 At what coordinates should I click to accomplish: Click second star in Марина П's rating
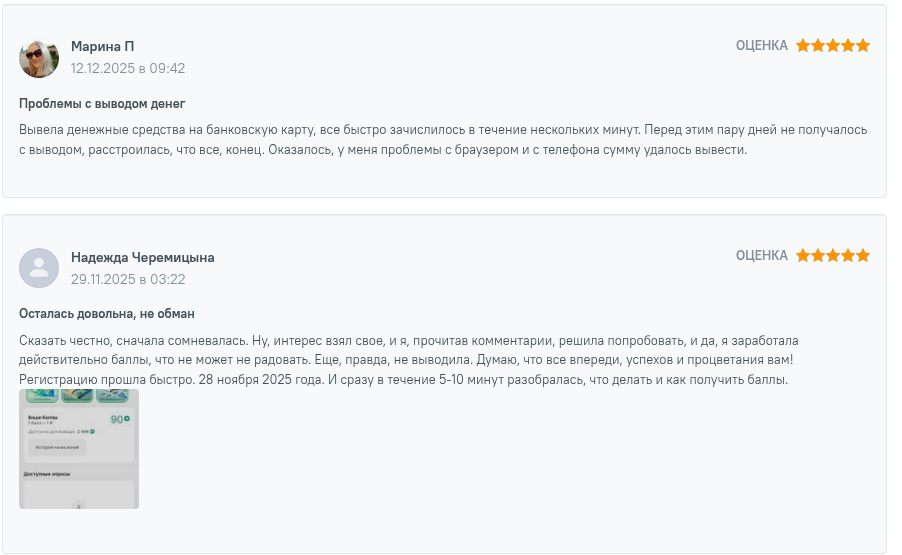[x=818, y=45]
